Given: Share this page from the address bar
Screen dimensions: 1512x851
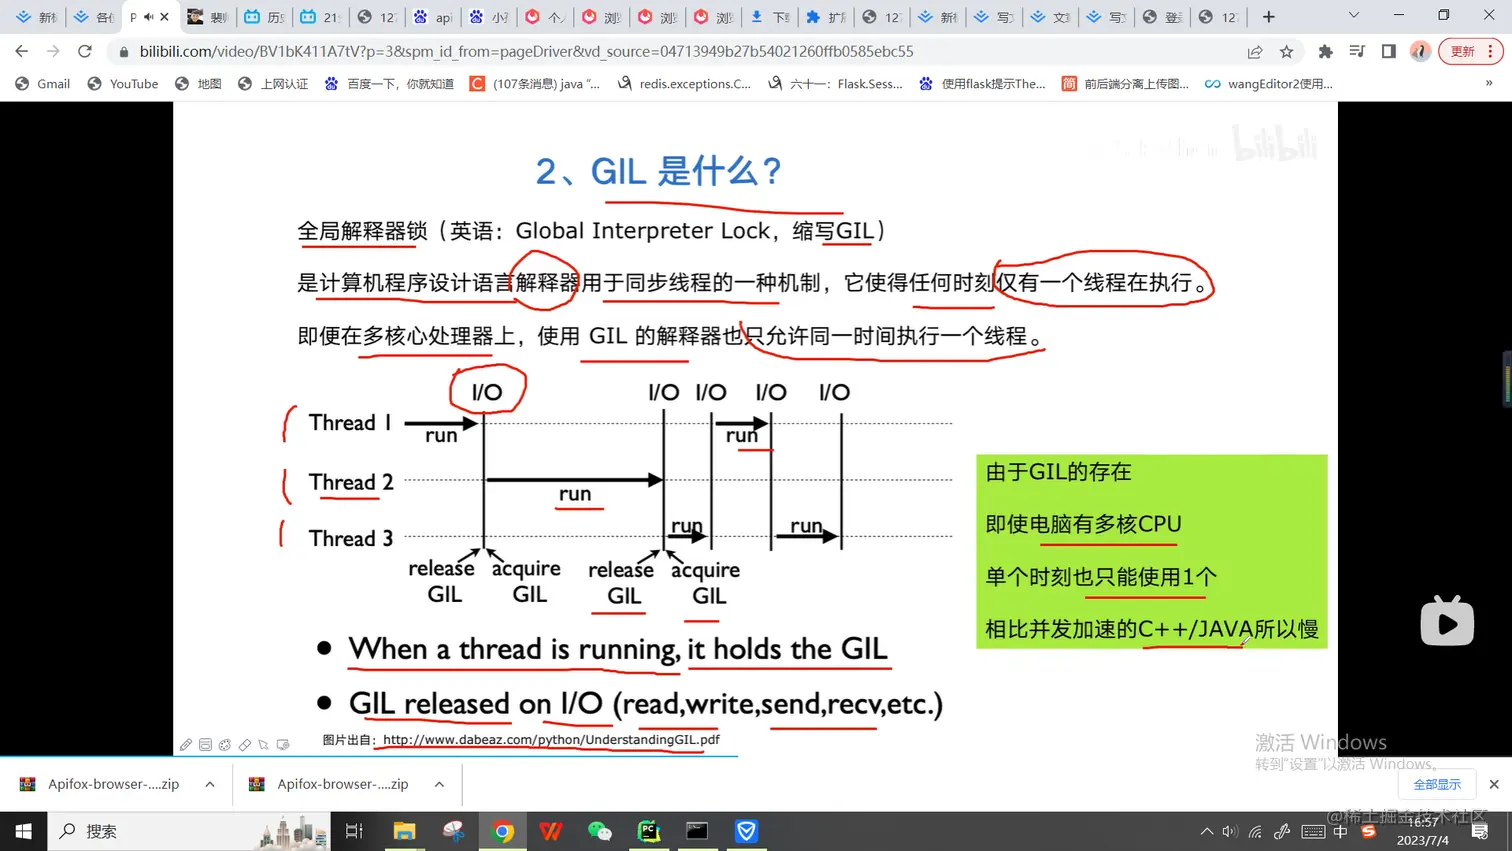Looking at the screenshot, I should [x=1255, y=51].
